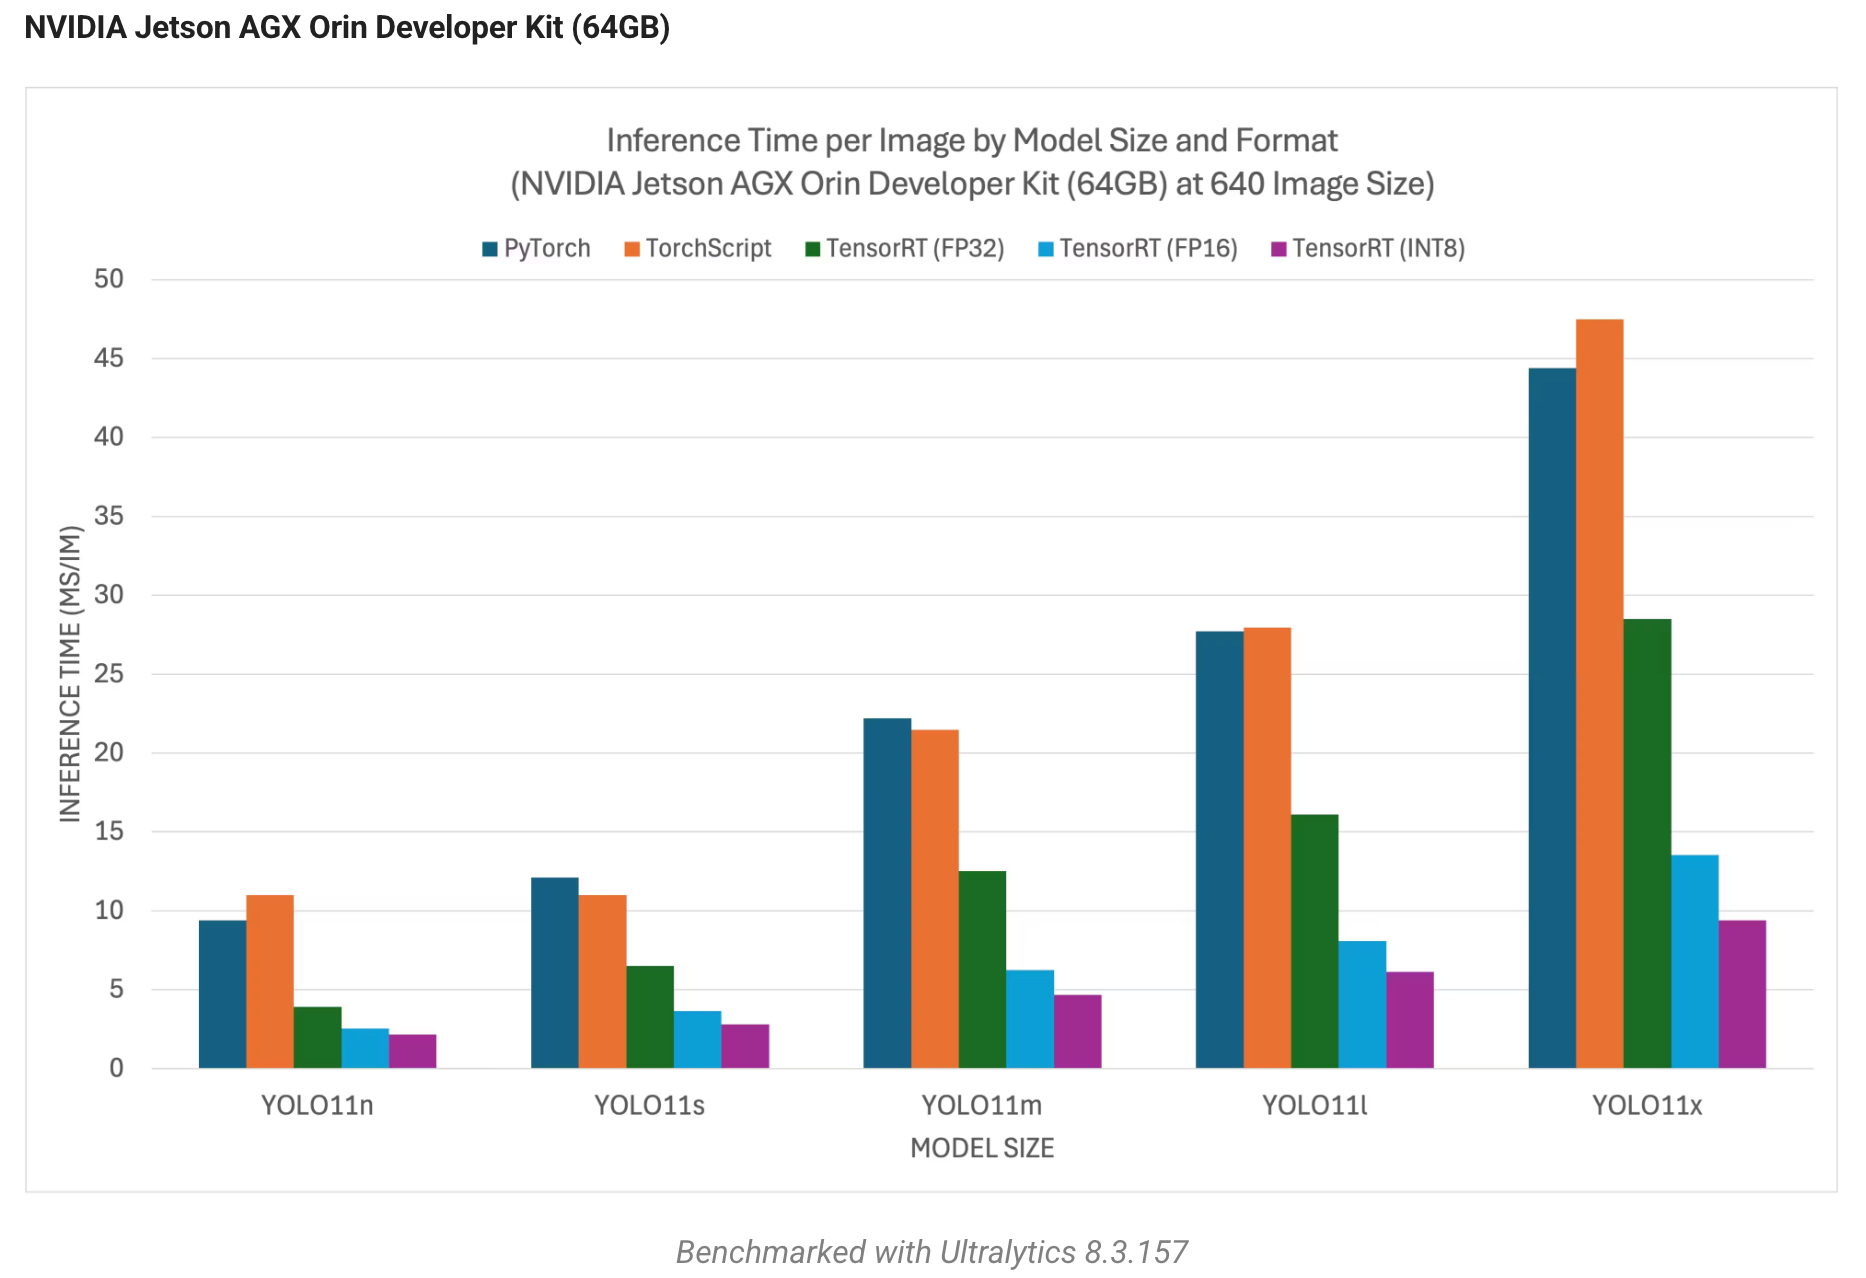Image resolution: width=1866 pixels, height=1278 pixels.
Task: Click the YOLO11m PyTorch bar
Action: pos(888,893)
